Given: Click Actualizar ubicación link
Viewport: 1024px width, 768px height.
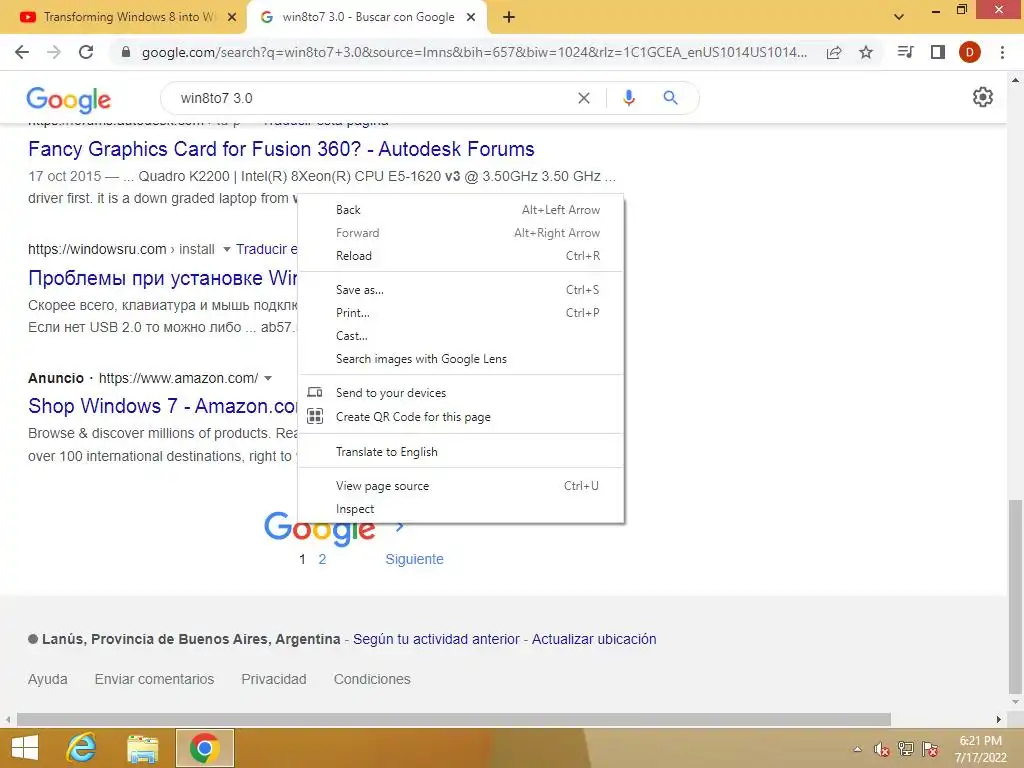Looking at the screenshot, I should click(x=594, y=639).
